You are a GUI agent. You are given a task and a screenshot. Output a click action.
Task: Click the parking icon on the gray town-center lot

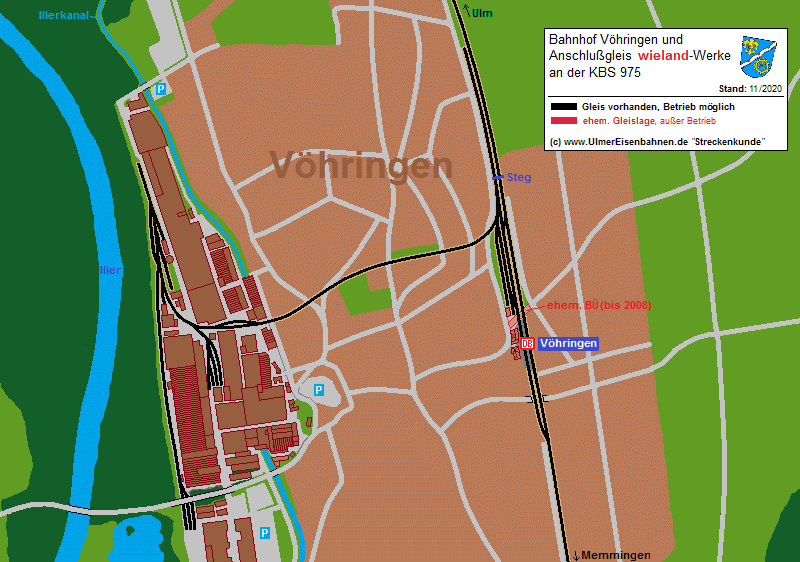(x=319, y=389)
